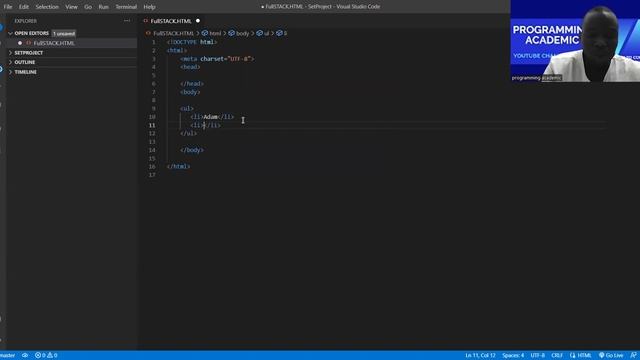
Task: Click the meta charset="UTF-8" code line
Action: [217, 59]
